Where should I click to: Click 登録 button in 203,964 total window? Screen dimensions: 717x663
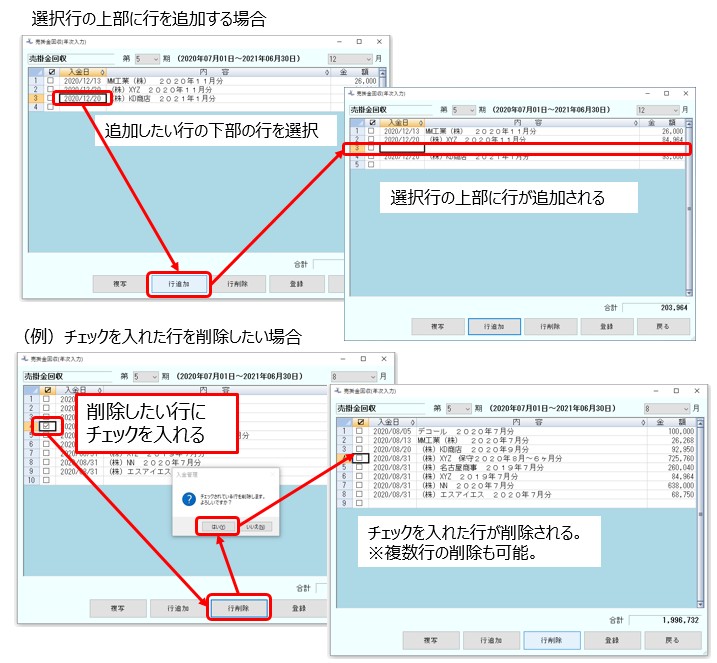(x=606, y=326)
